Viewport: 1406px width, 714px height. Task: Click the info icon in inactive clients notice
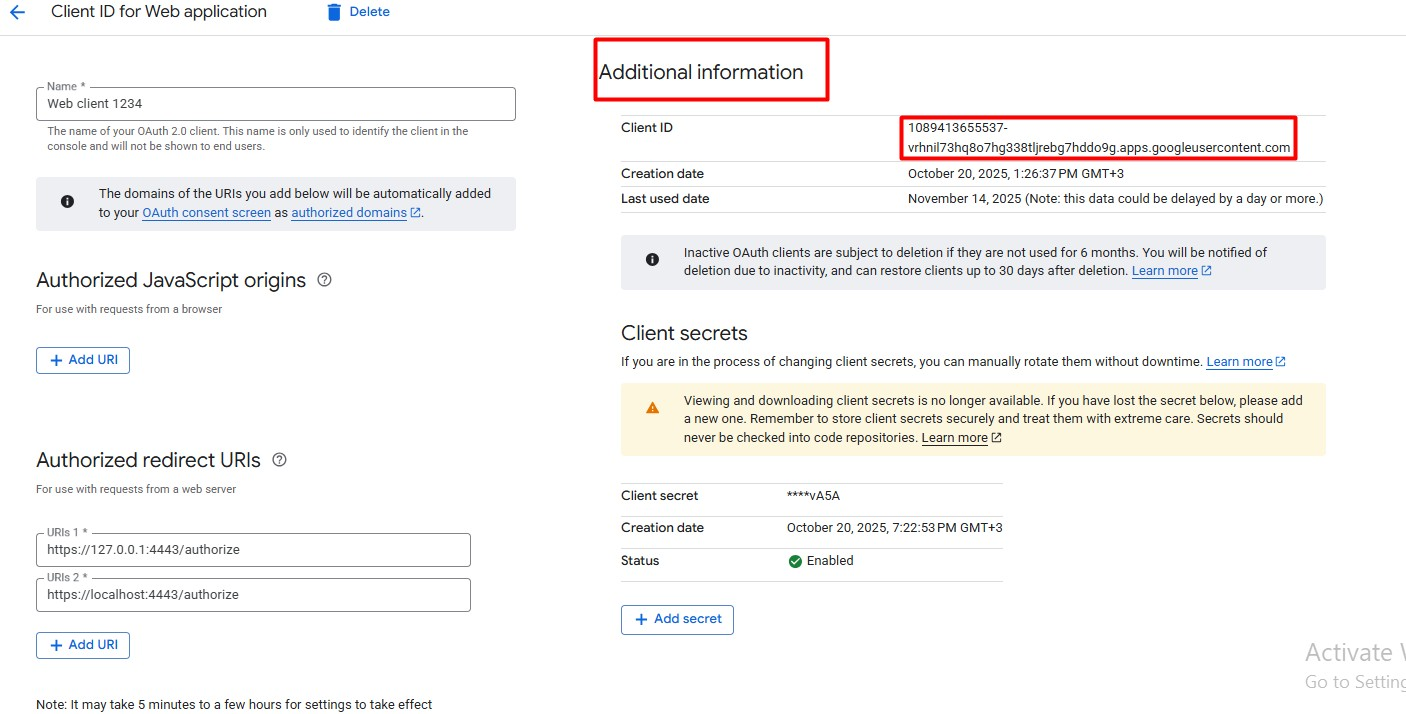(652, 260)
